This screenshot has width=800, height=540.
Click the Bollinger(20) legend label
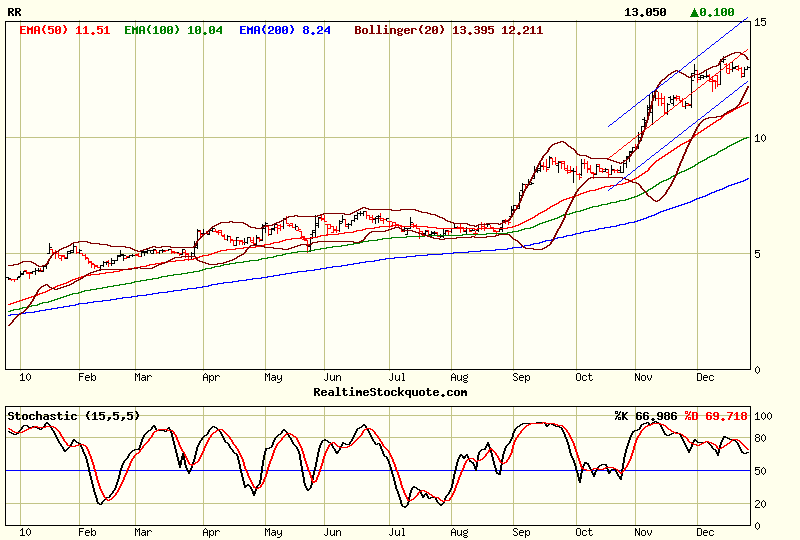pyautogui.click(x=448, y=31)
